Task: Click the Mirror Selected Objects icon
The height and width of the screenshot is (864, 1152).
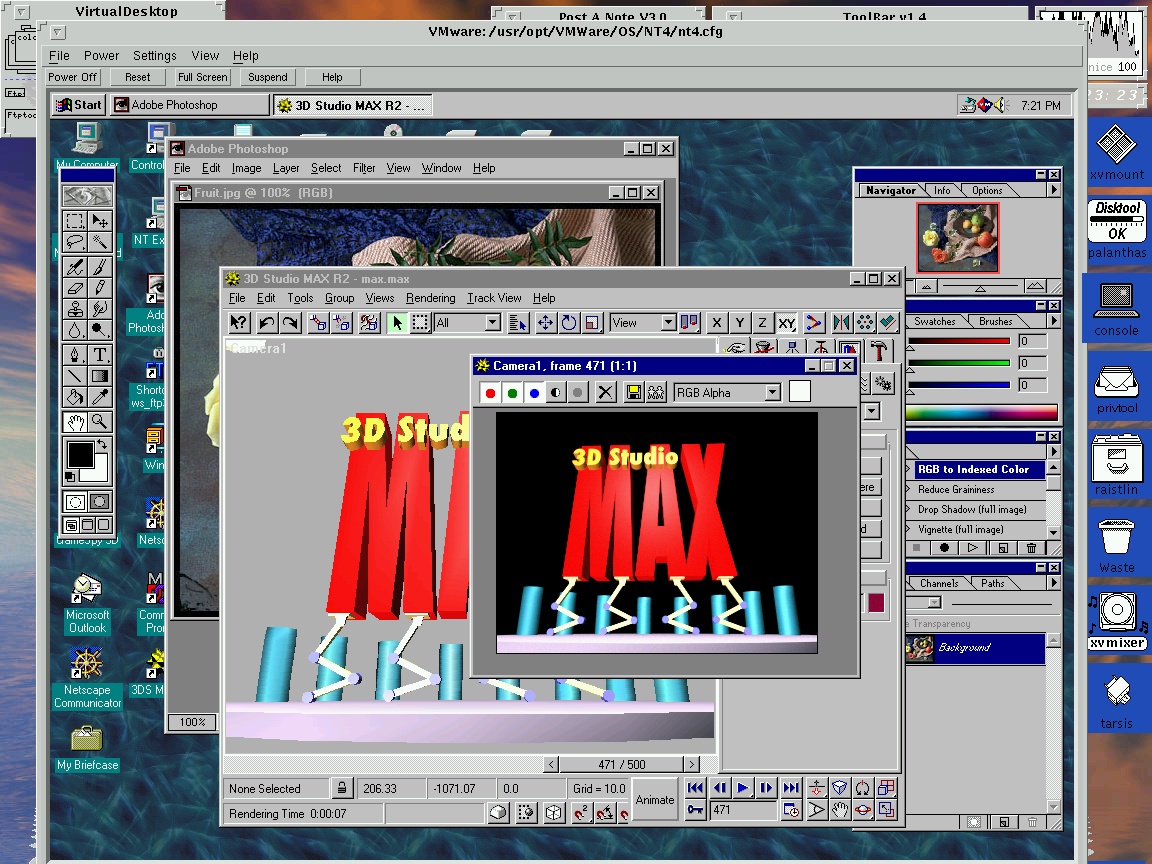Action: pos(841,322)
